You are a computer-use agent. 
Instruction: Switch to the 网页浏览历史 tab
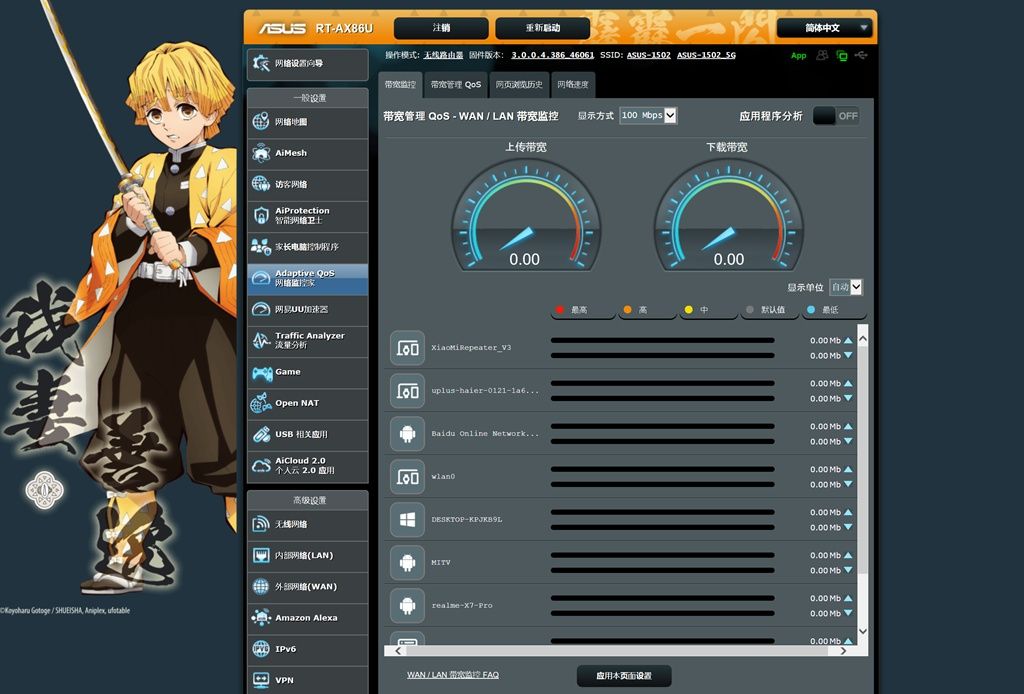click(x=519, y=85)
